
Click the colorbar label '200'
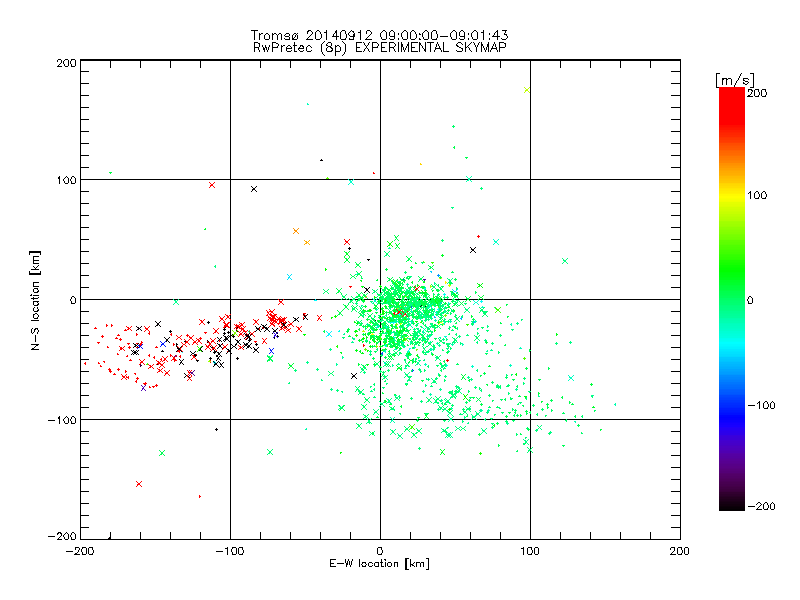tap(757, 93)
